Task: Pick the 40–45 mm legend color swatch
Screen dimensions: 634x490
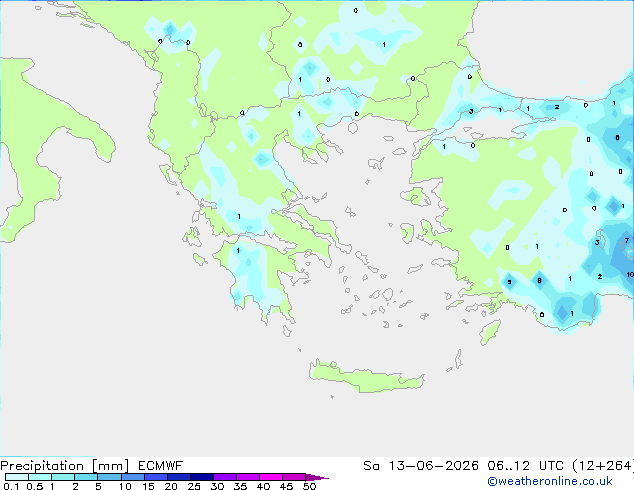Action: click(271, 477)
